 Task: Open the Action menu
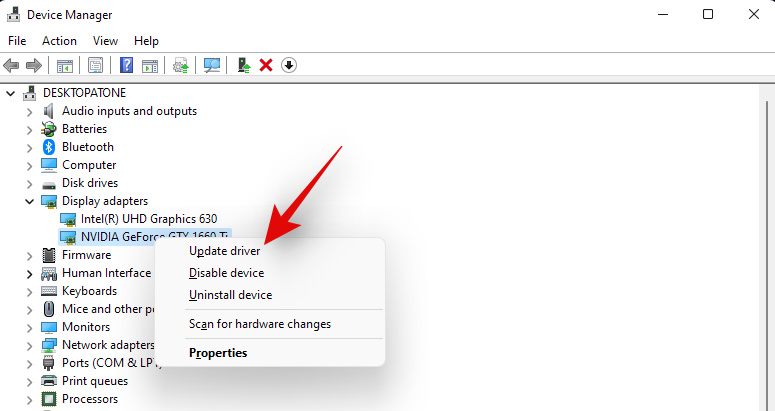[x=59, y=41]
